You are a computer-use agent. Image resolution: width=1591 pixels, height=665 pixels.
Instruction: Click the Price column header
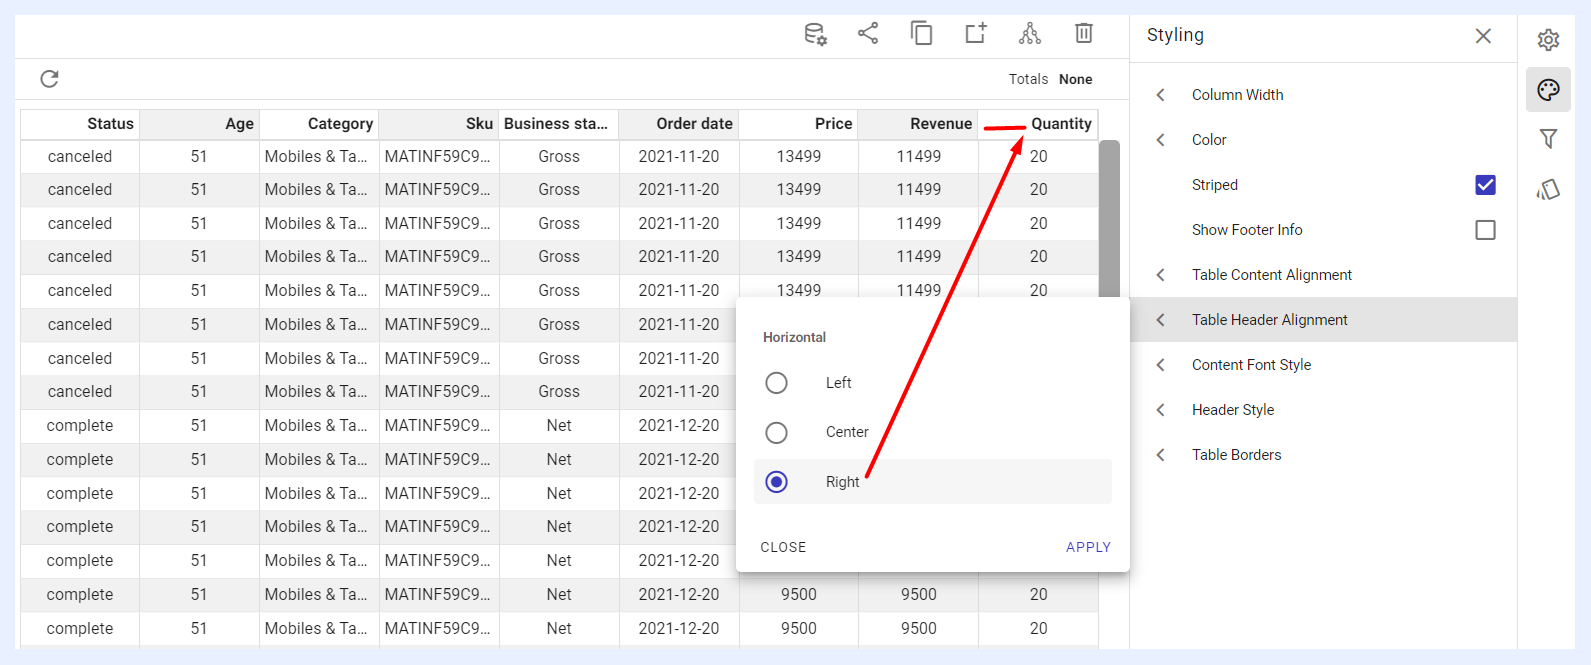[799, 124]
